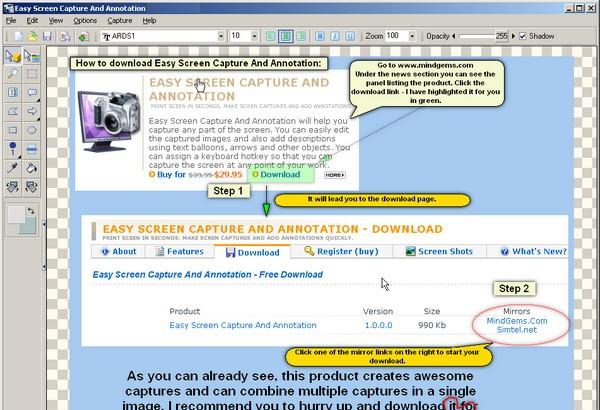This screenshot has width=600, height=410.
Task: Create a new document from the toolbar
Action: coord(18,36)
